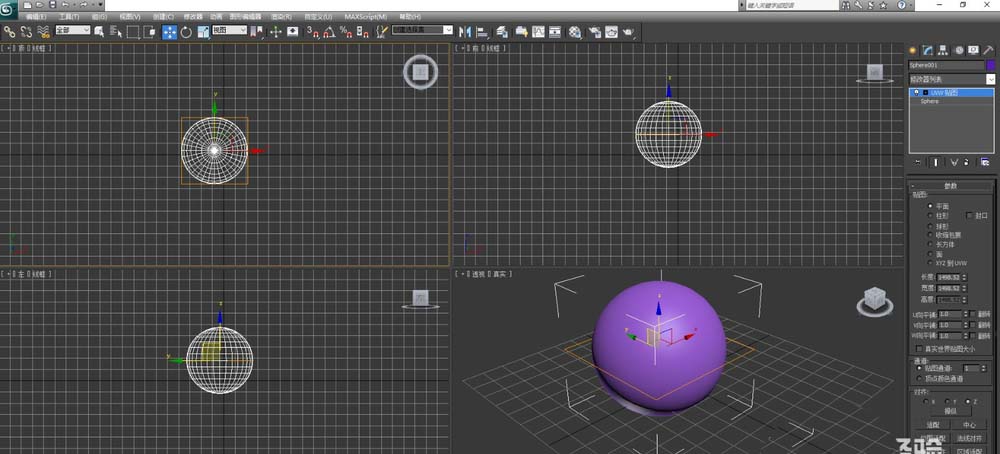The image size is (1000, 454).
Task: Switch to the Create command panel
Action: [x=913, y=50]
